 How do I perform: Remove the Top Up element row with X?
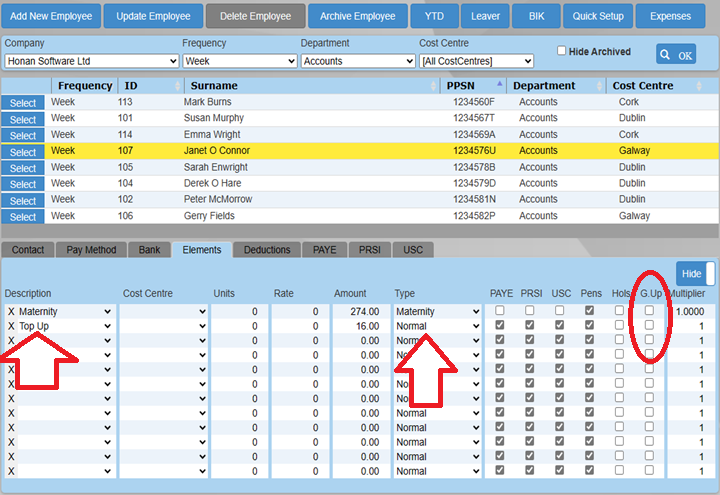tap(11, 326)
